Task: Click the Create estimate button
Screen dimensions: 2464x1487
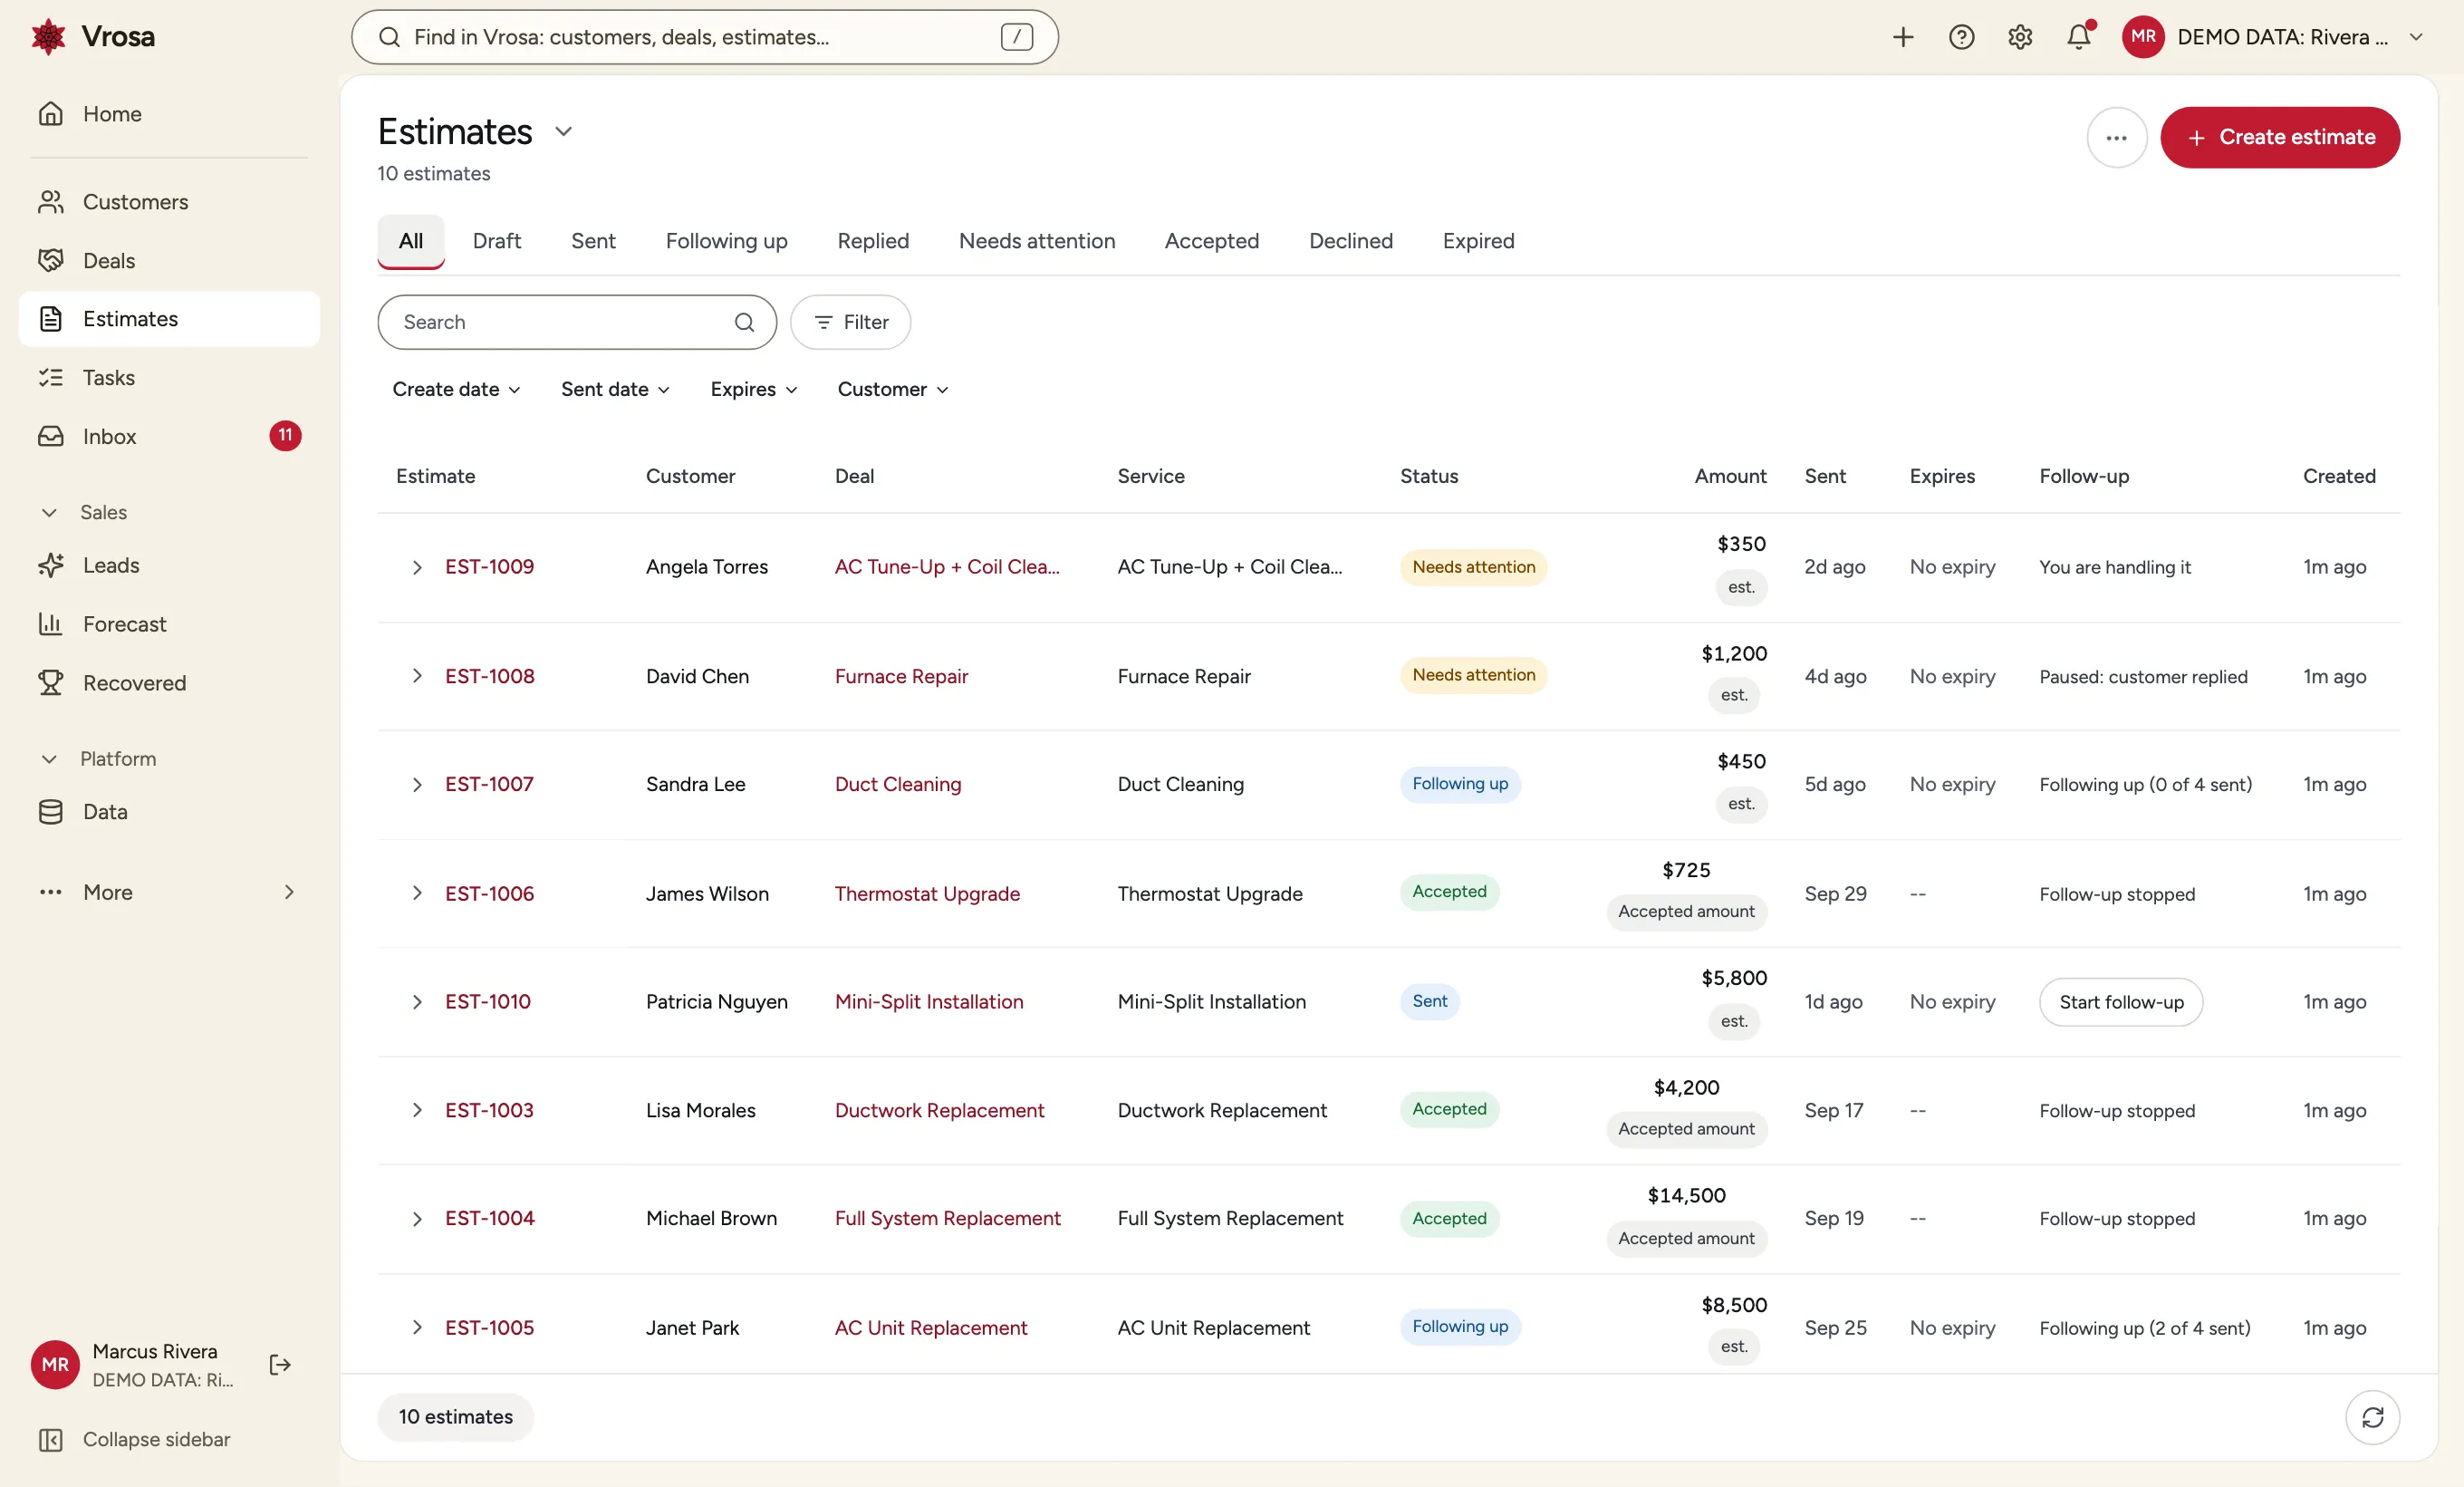Action: pyautogui.click(x=2279, y=137)
